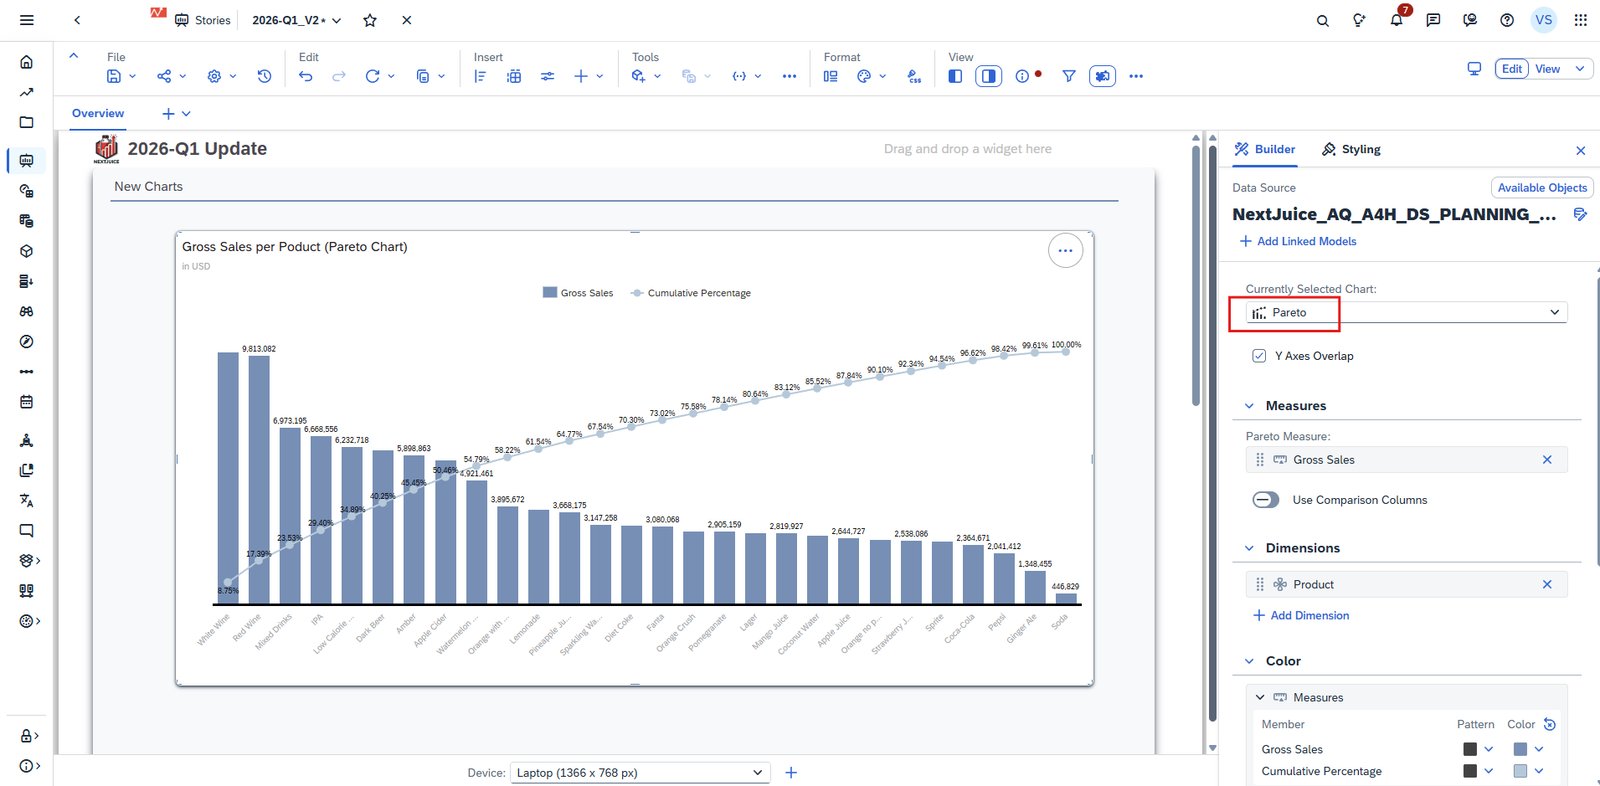The image size is (1600, 786).
Task: Open Gross Sales color swatch
Action: point(1520,749)
